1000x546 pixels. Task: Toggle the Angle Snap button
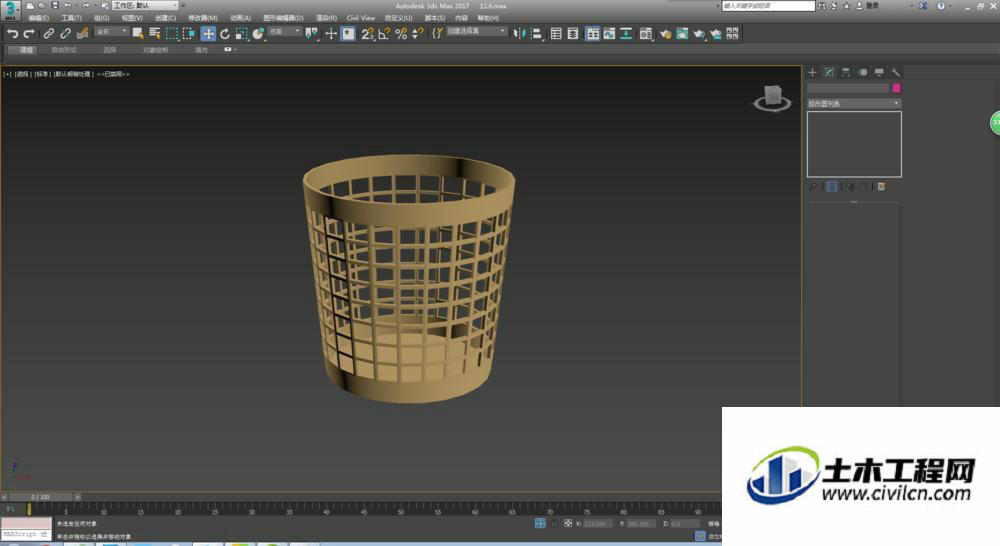(384, 34)
